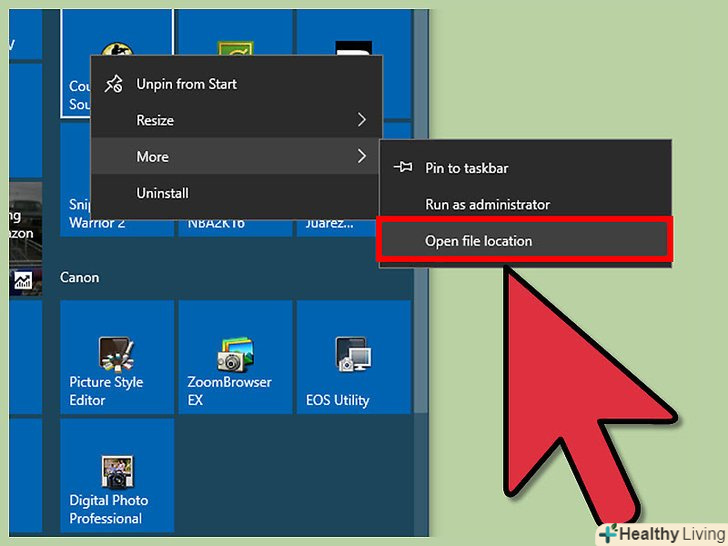Launch Digital Photo Professional tile icon
This screenshot has width=728, height=546.
(x=117, y=472)
